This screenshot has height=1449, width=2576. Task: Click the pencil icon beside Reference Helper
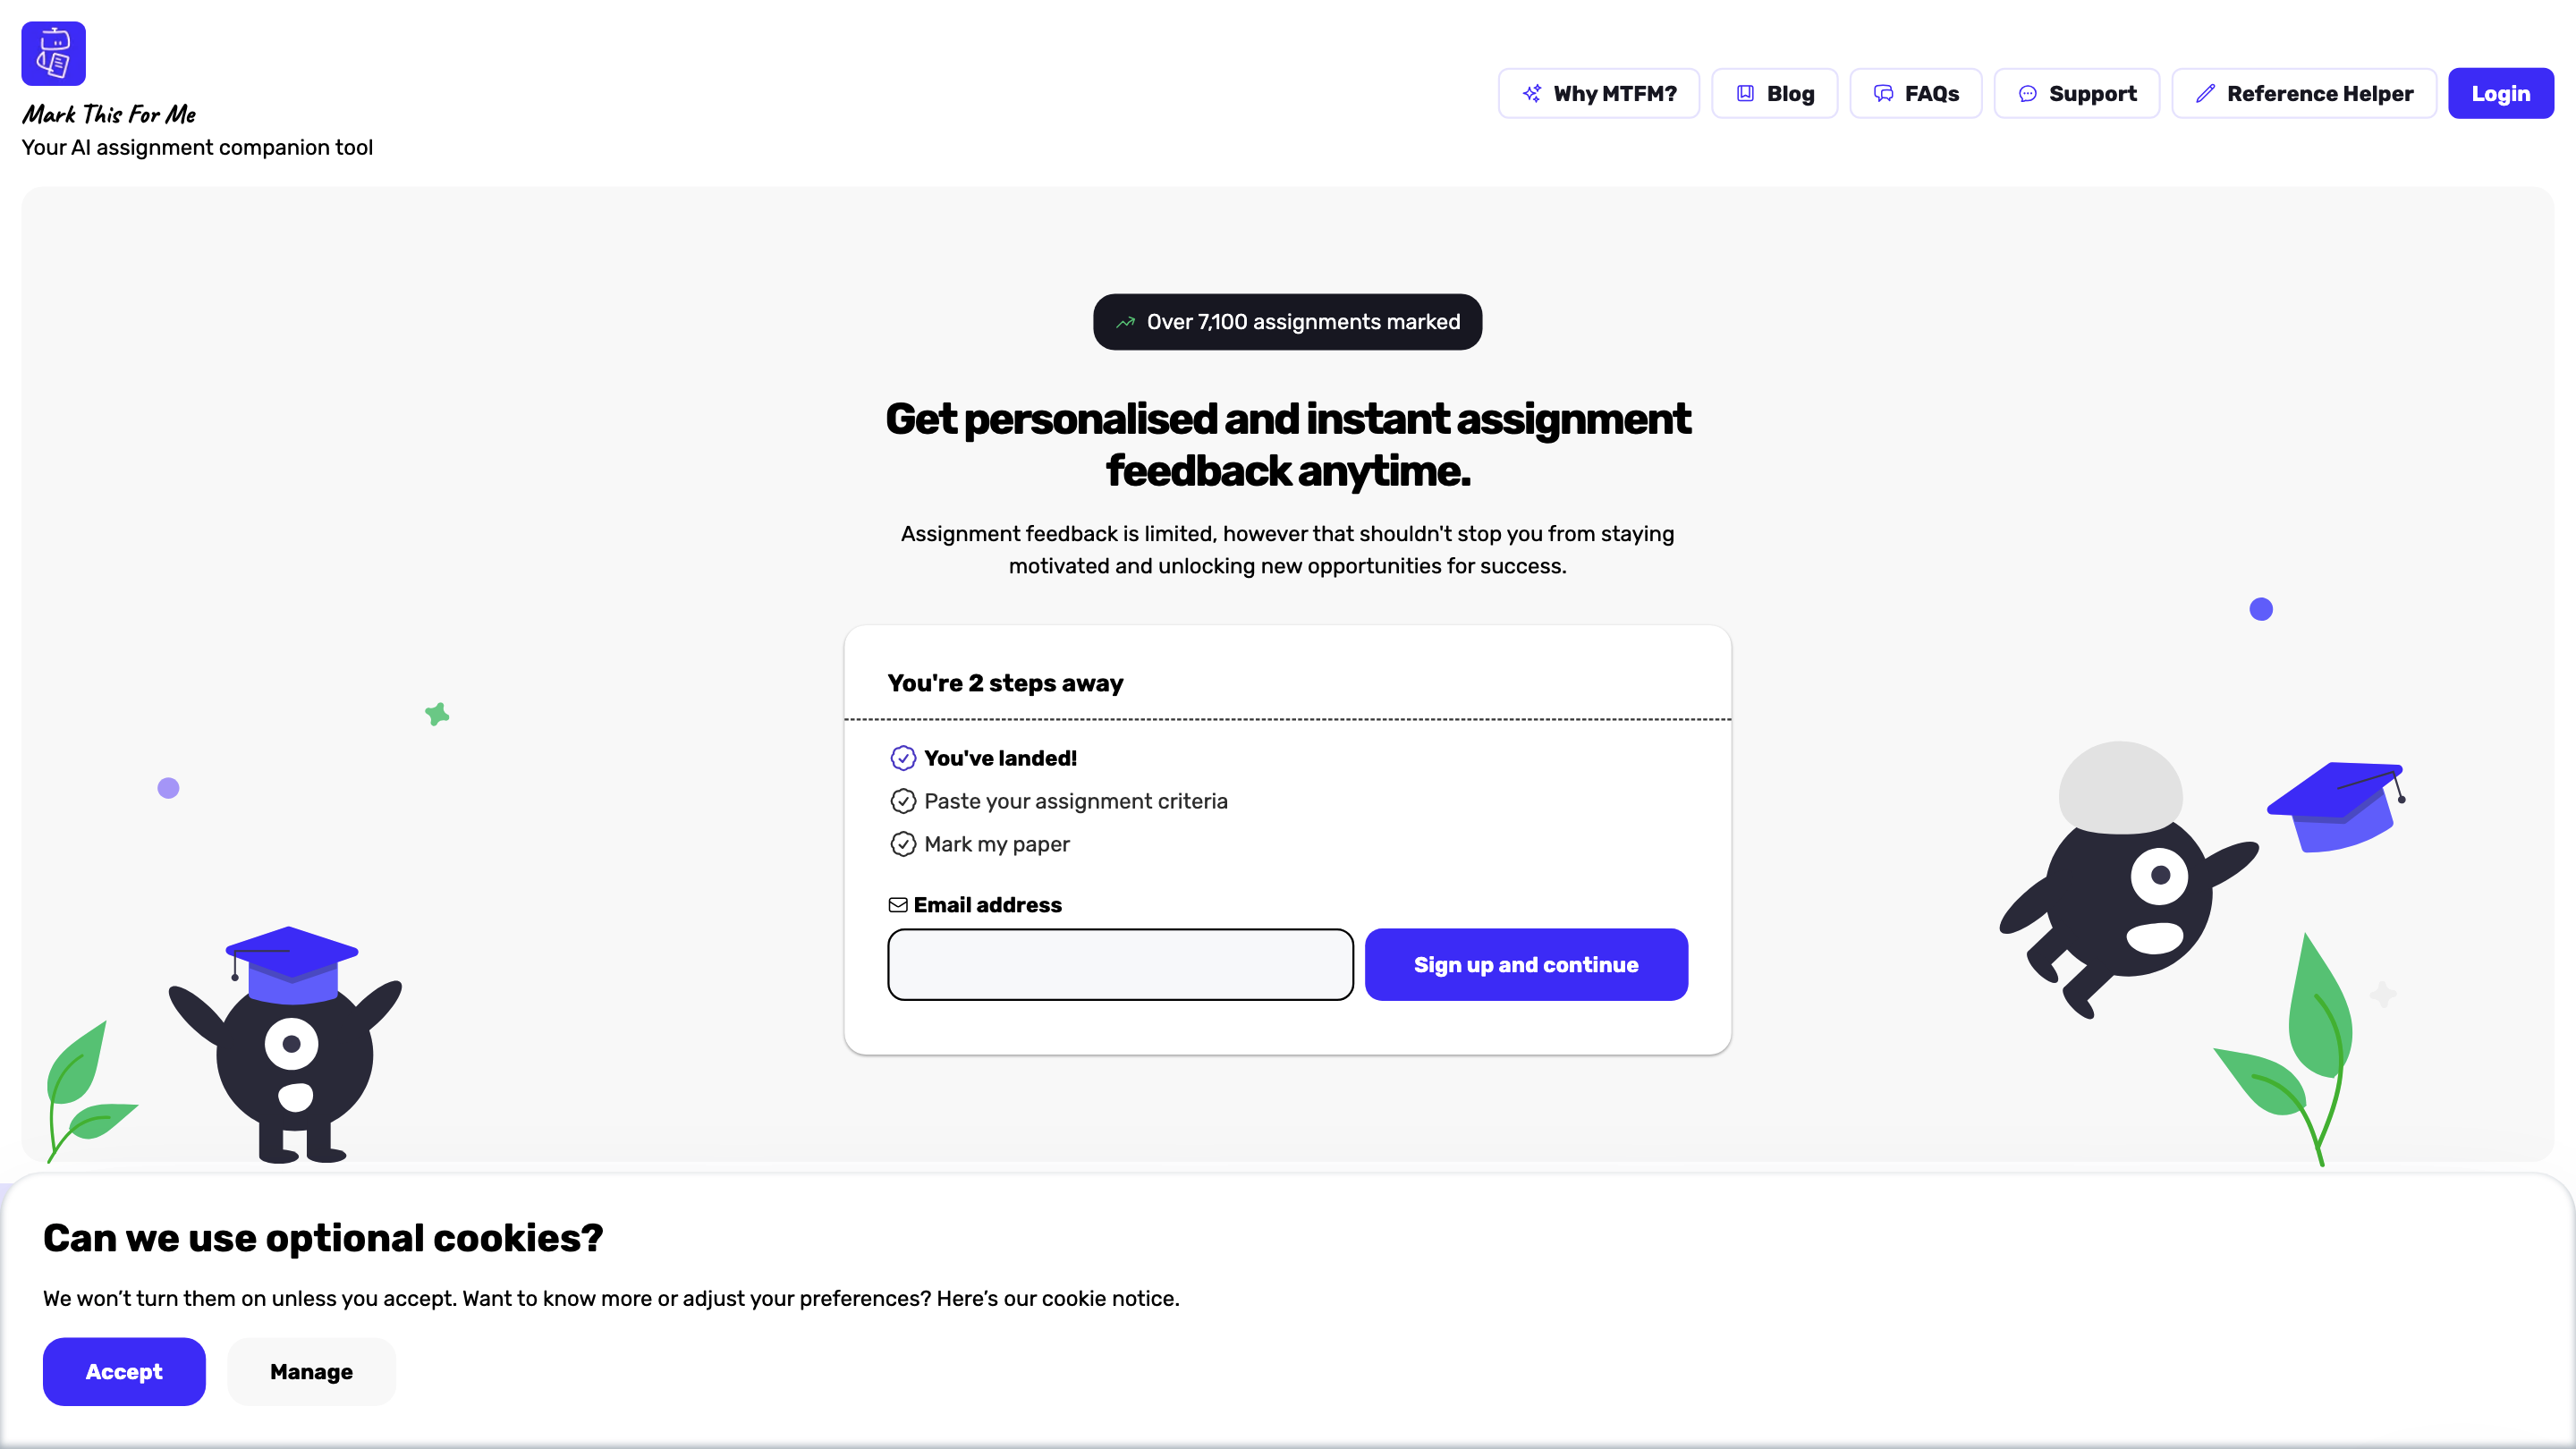(x=2205, y=94)
